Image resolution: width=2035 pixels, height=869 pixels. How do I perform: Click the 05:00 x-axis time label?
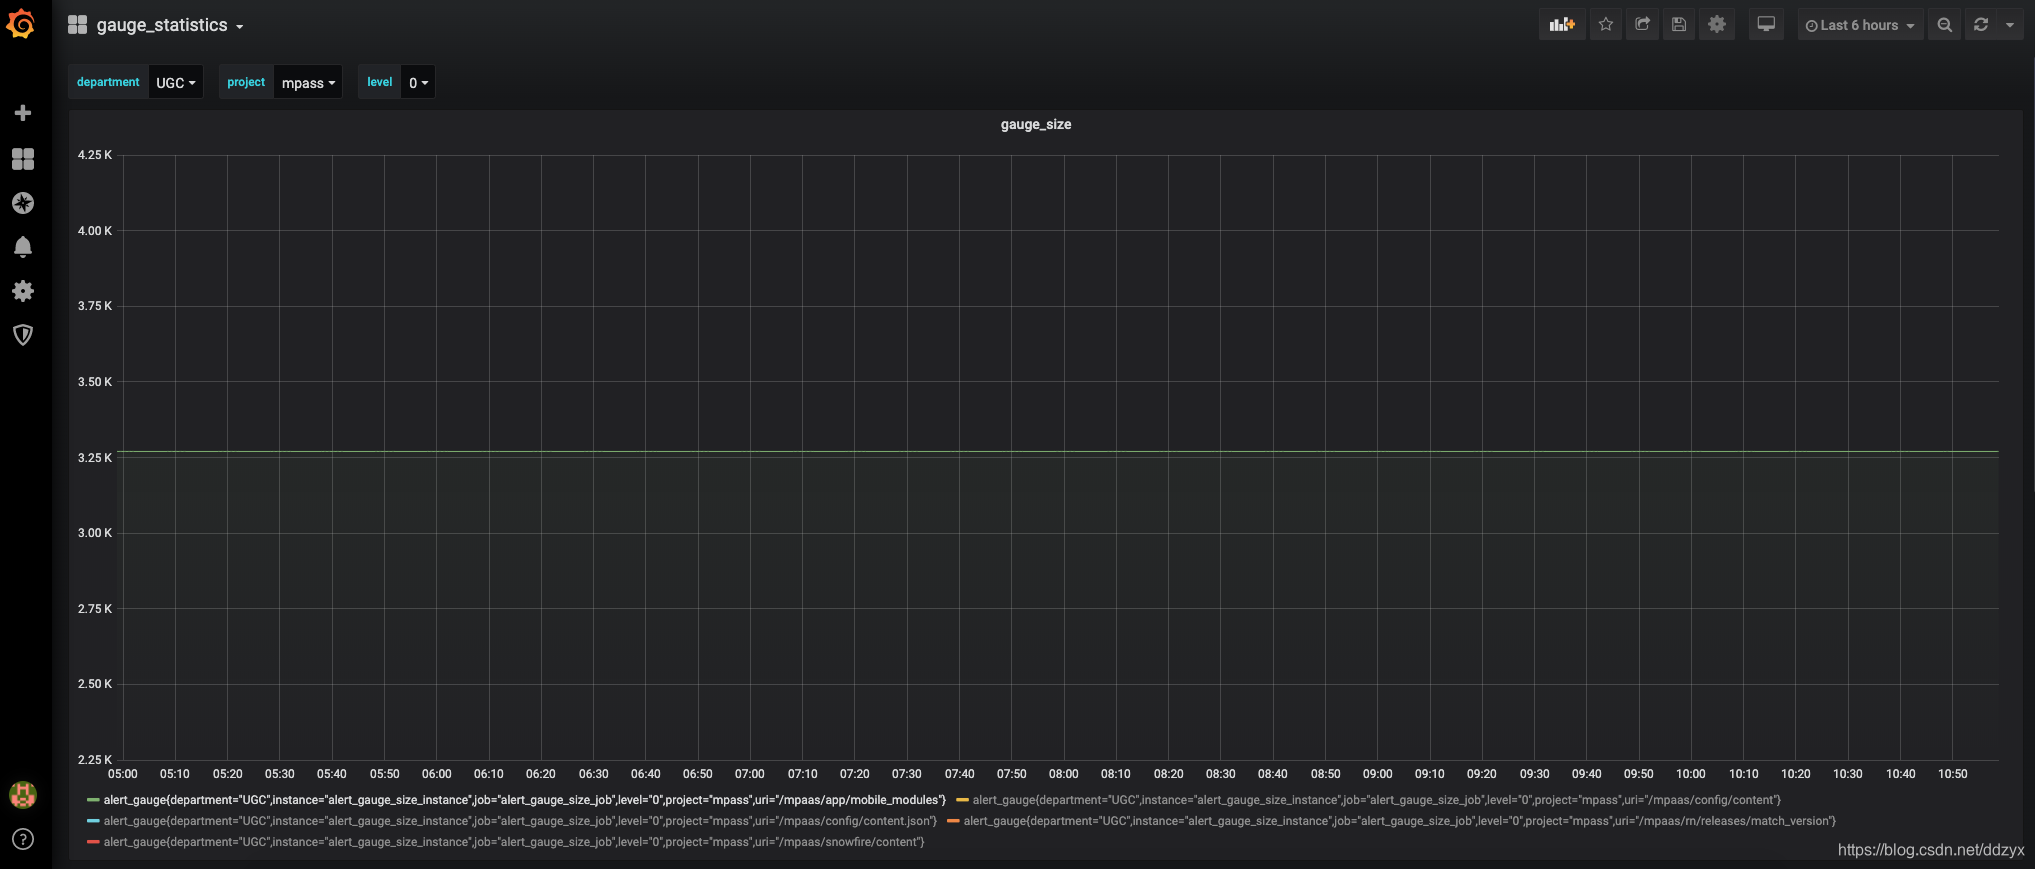pos(122,774)
